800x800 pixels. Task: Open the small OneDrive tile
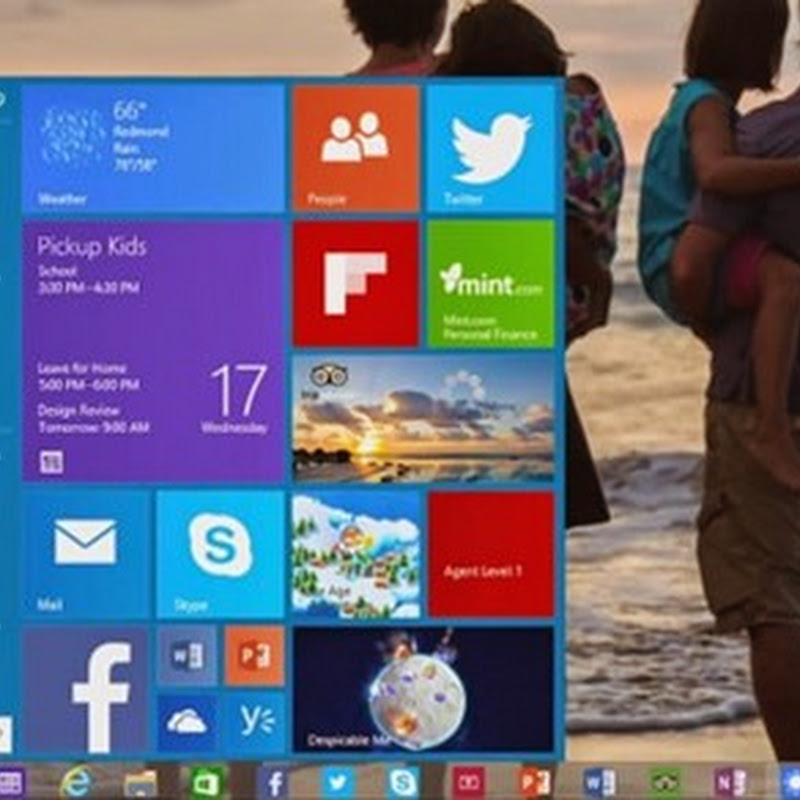tap(187, 723)
